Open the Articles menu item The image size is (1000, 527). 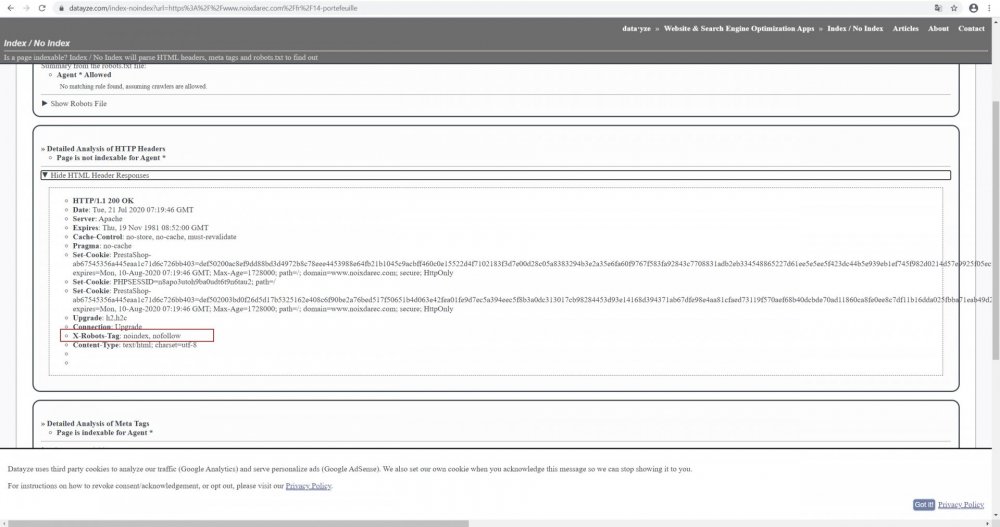click(905, 29)
